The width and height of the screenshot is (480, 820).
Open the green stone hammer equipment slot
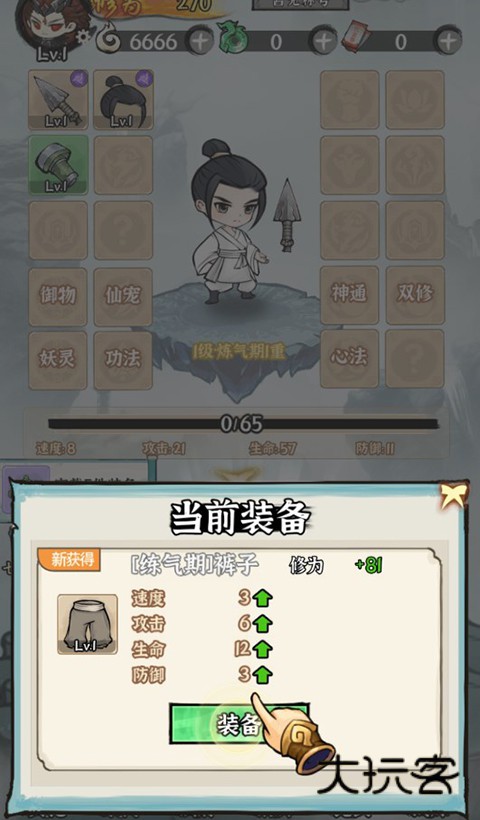[58, 165]
